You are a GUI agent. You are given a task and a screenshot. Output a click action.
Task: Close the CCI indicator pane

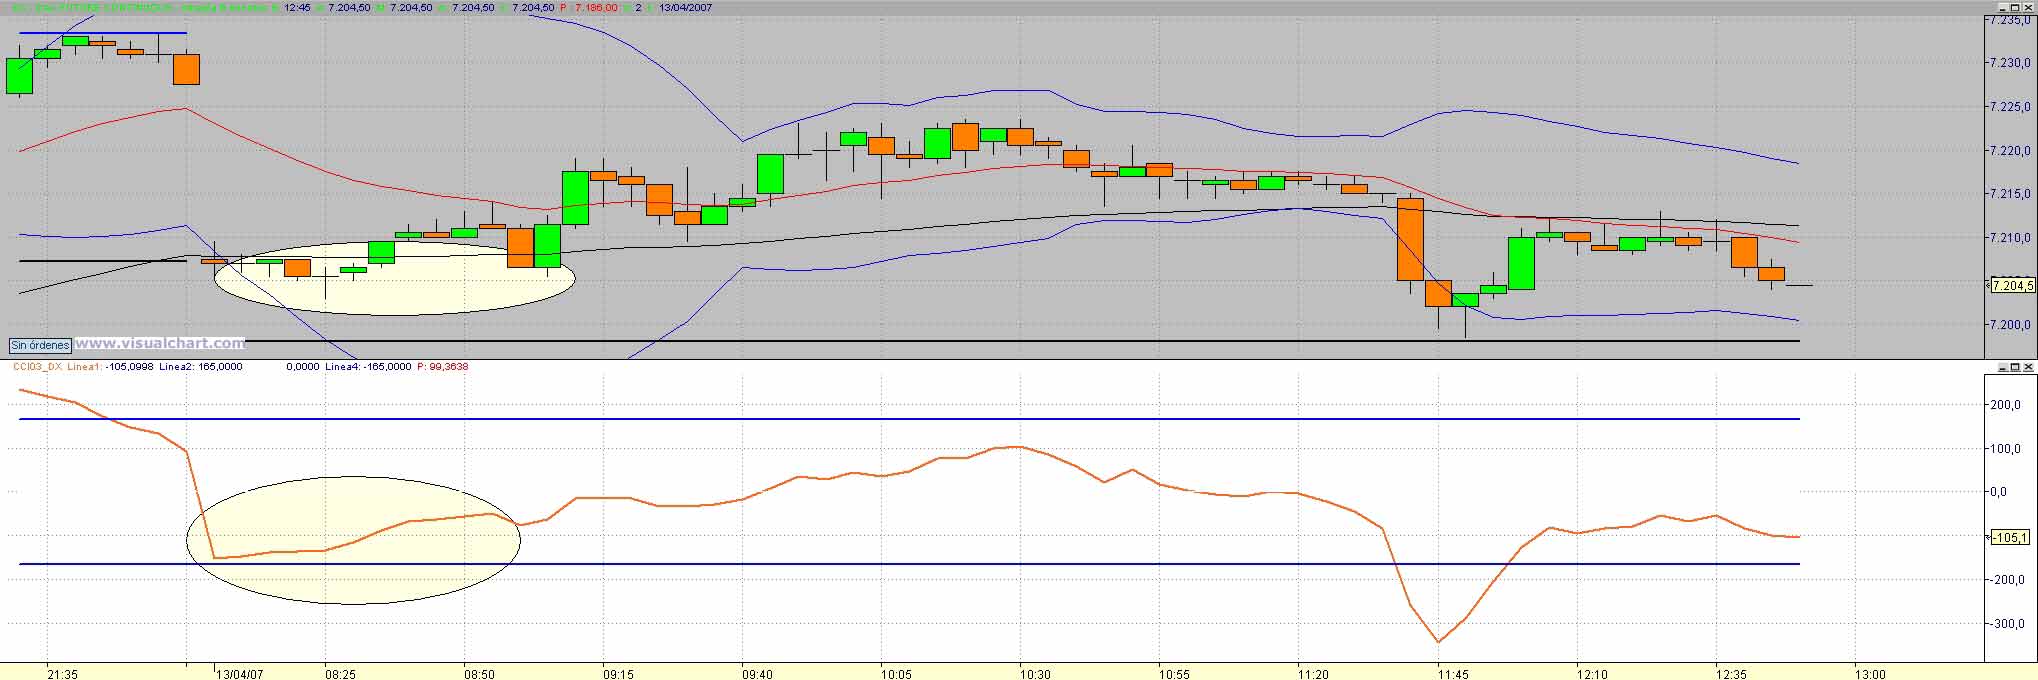tap(2027, 367)
